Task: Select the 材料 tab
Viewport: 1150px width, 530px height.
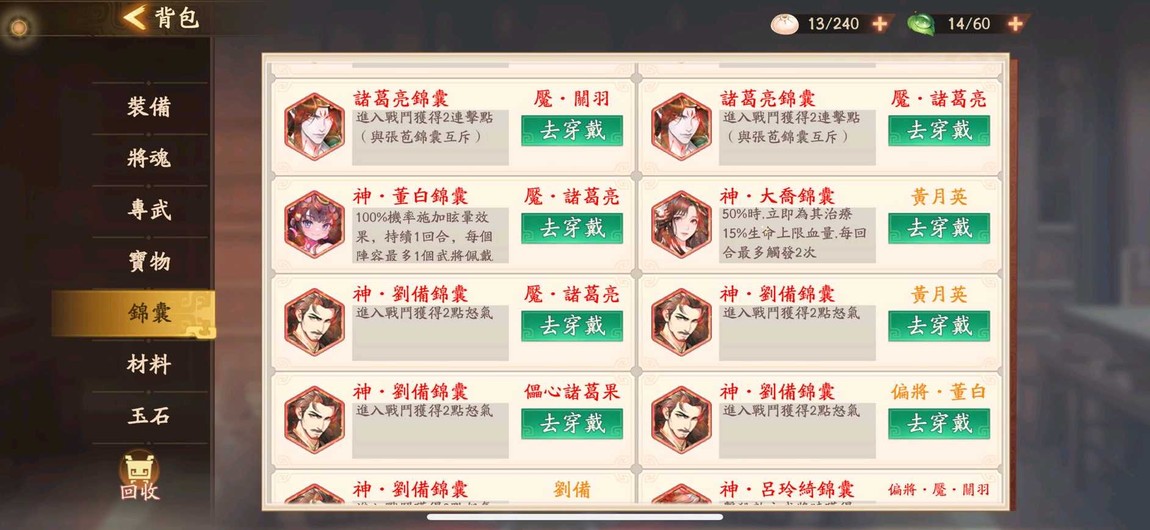Action: (149, 364)
